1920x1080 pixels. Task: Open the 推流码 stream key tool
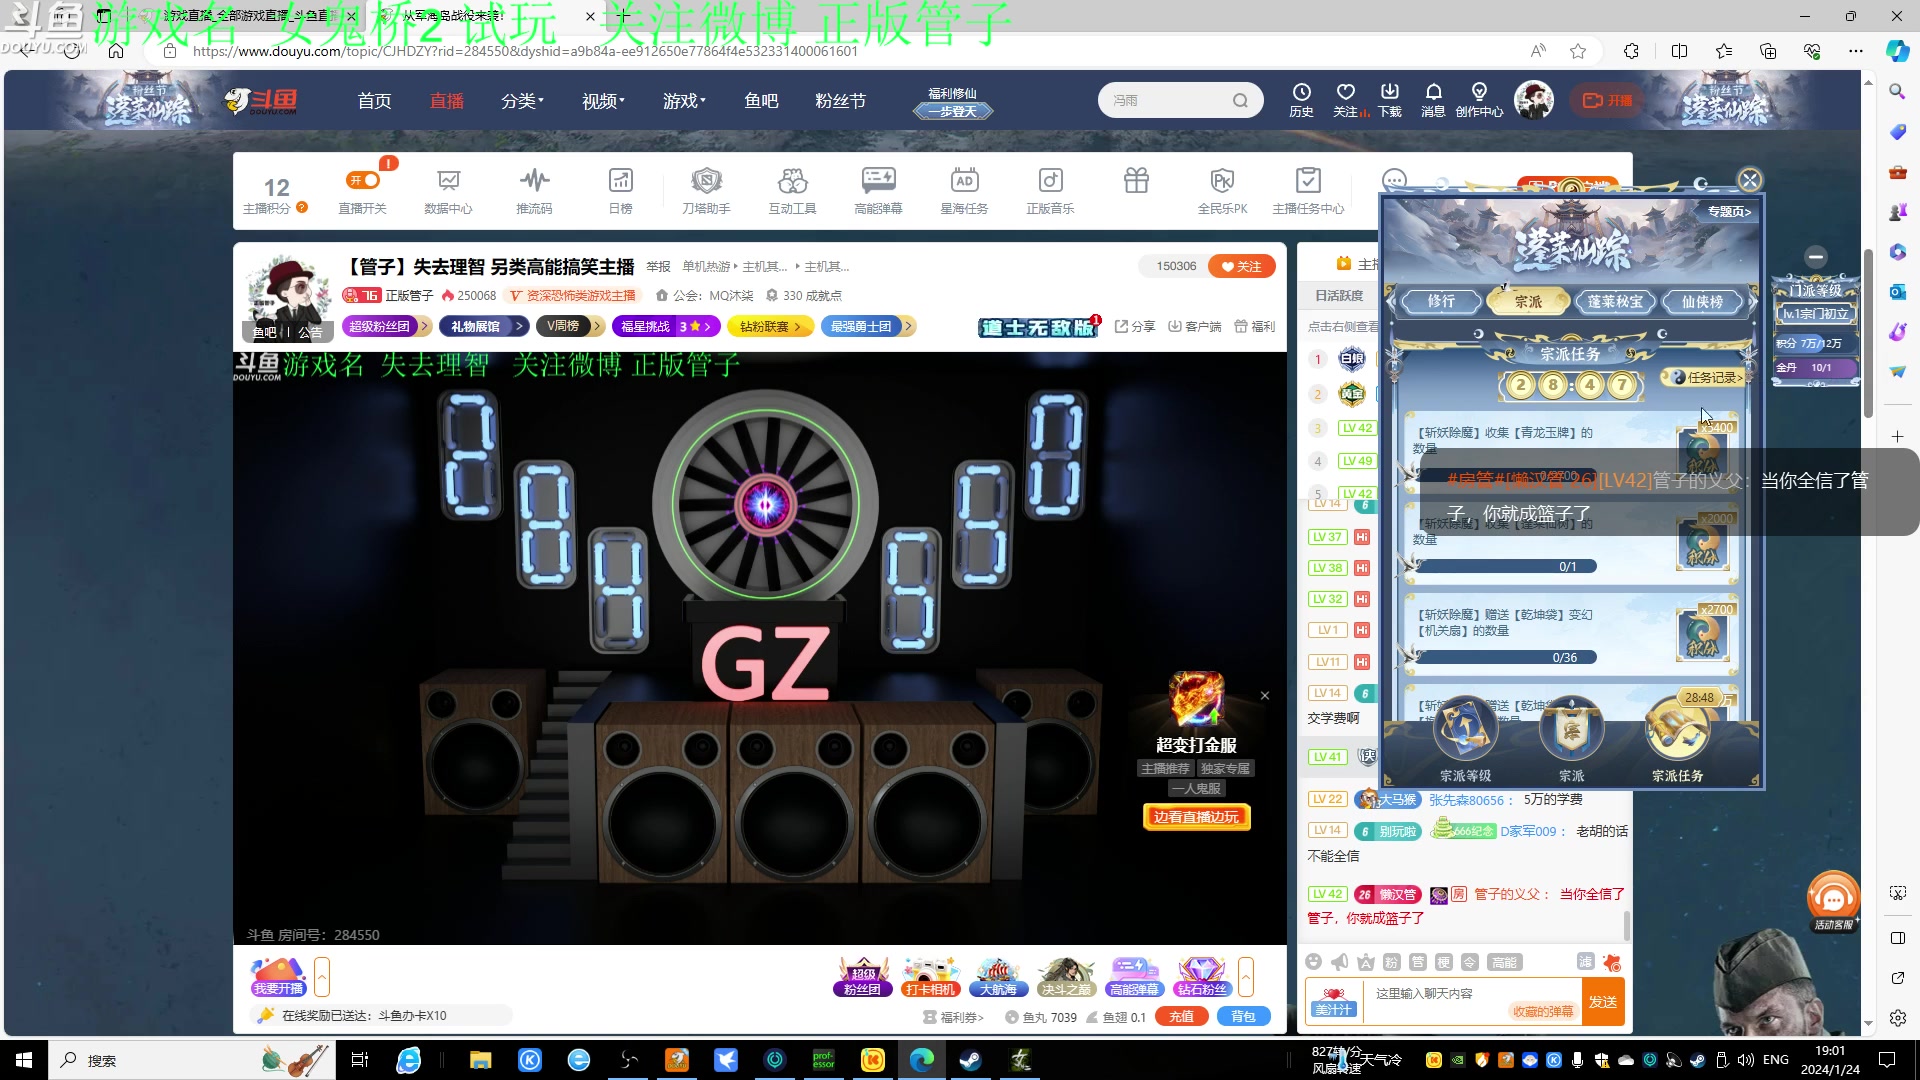coord(534,191)
